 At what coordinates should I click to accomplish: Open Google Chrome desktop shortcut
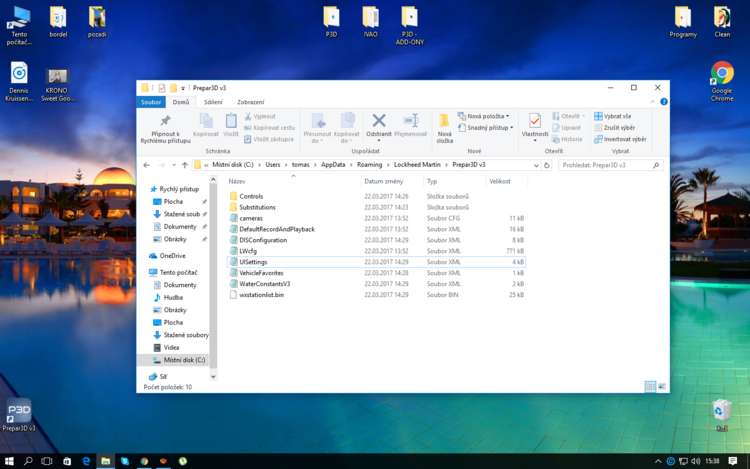[722, 81]
